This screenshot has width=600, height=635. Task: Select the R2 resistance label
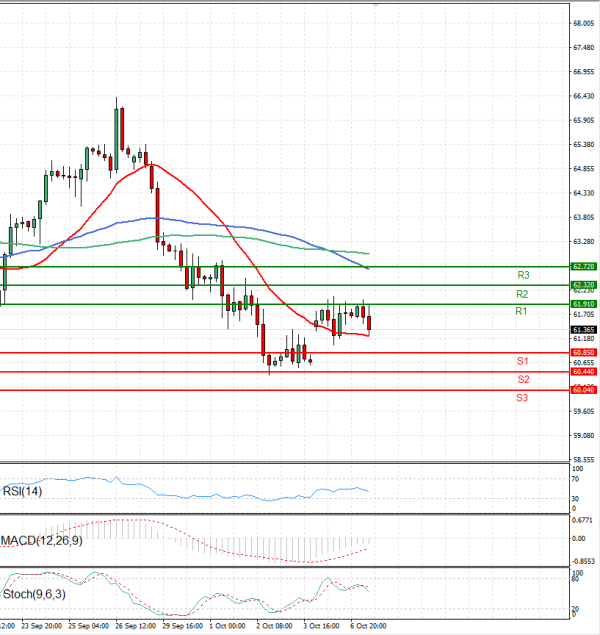tap(522, 294)
